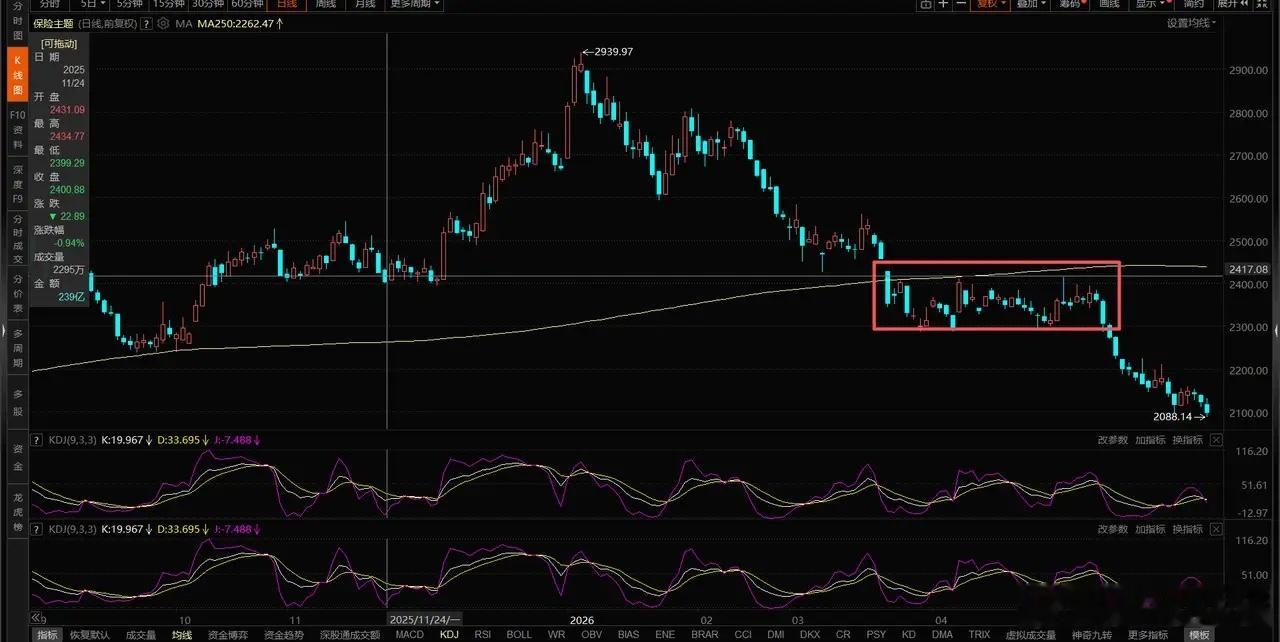
Task: Switch the chart to 周线 weekly period
Action: [x=325, y=4]
